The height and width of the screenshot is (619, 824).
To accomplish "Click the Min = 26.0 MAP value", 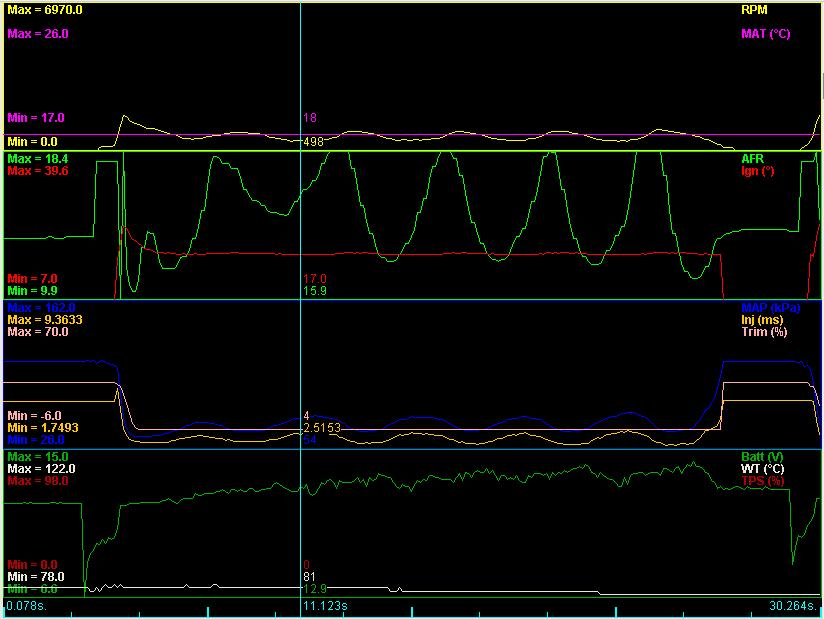I will point(36,440).
